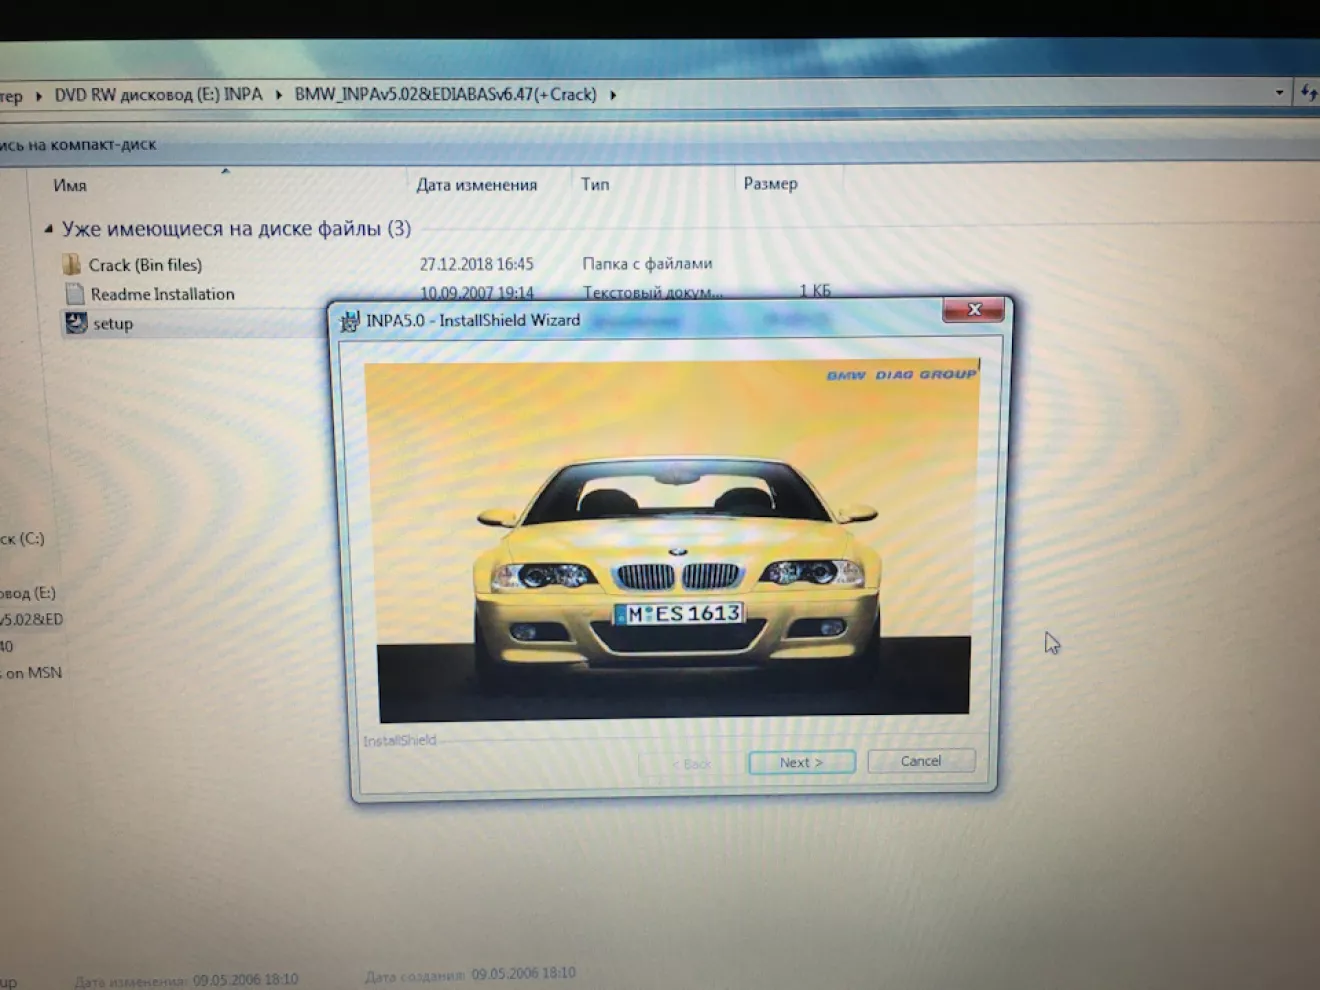Cancel the INPA5.0 installation
This screenshot has height=990, width=1320.
(x=920, y=761)
